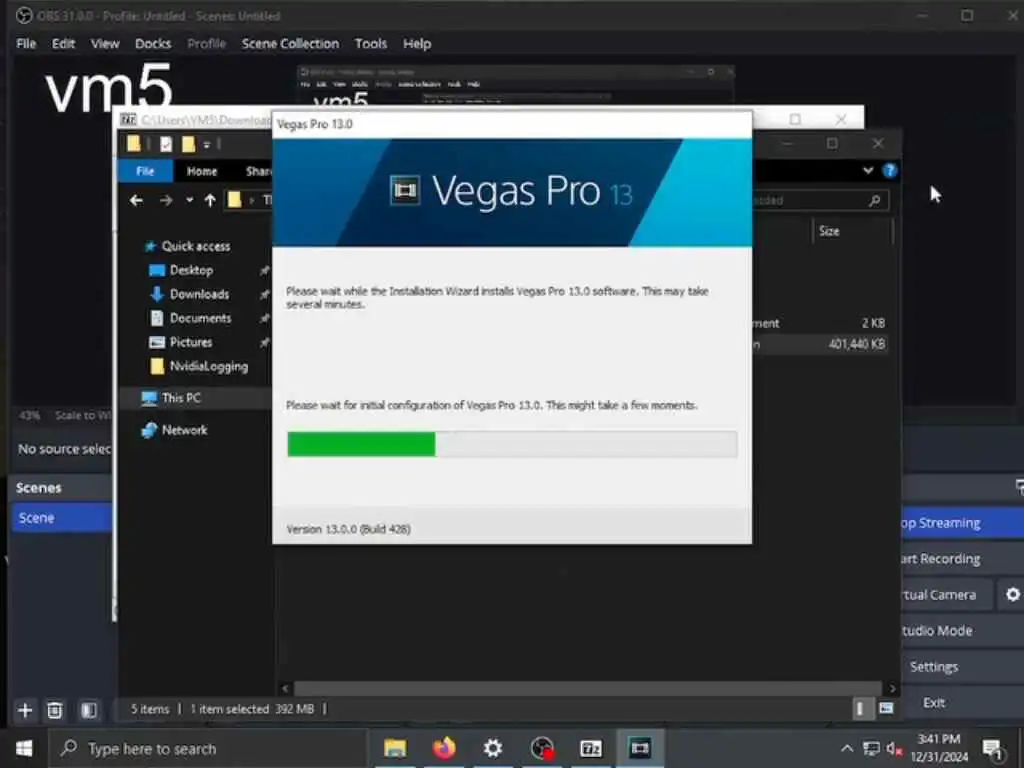
Task: Click the muted volume tray icon
Action: pos(894,748)
